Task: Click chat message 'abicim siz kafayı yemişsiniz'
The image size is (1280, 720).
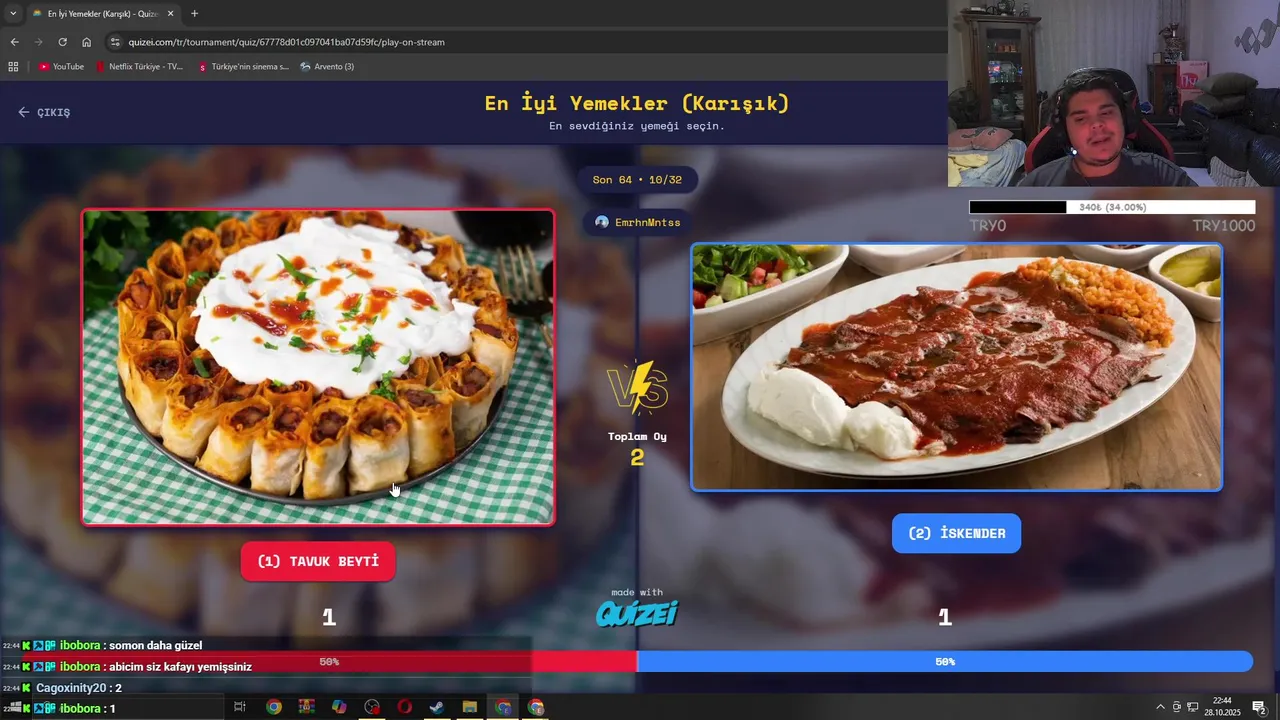Action: pos(180,667)
